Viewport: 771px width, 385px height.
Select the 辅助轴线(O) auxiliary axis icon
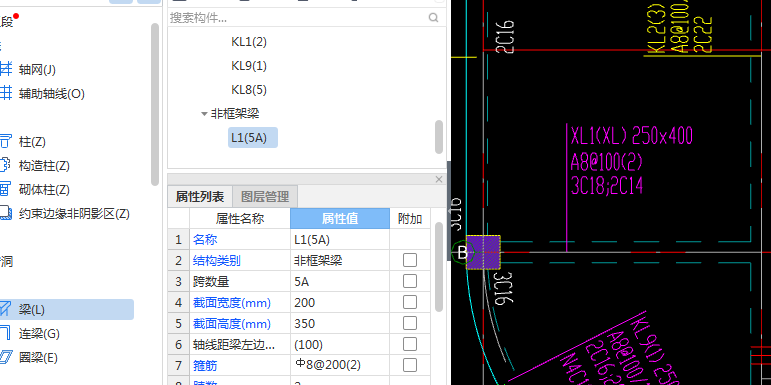point(5,93)
